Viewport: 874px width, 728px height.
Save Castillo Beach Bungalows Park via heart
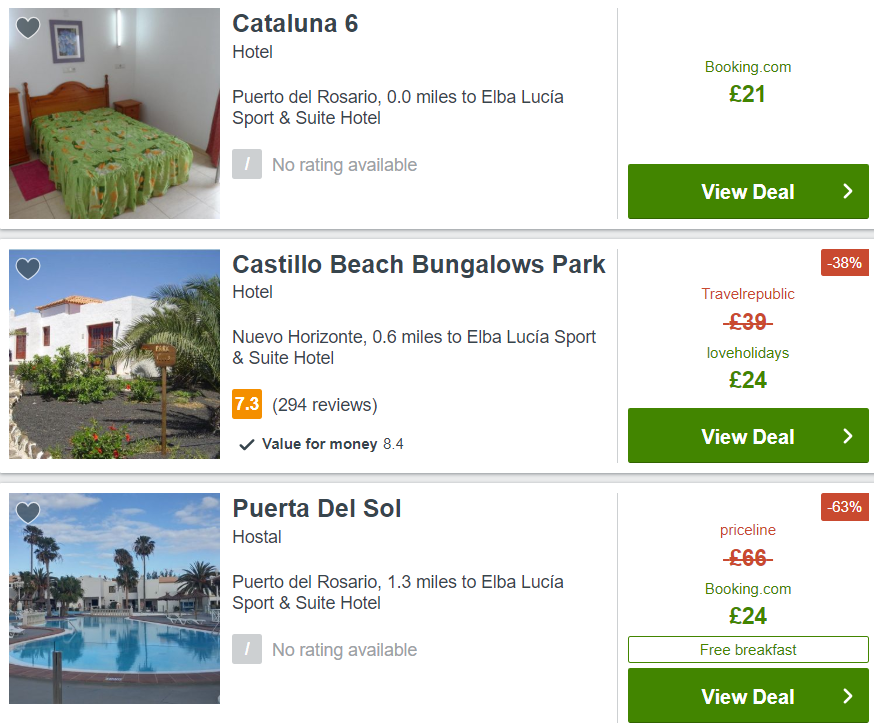(28, 268)
